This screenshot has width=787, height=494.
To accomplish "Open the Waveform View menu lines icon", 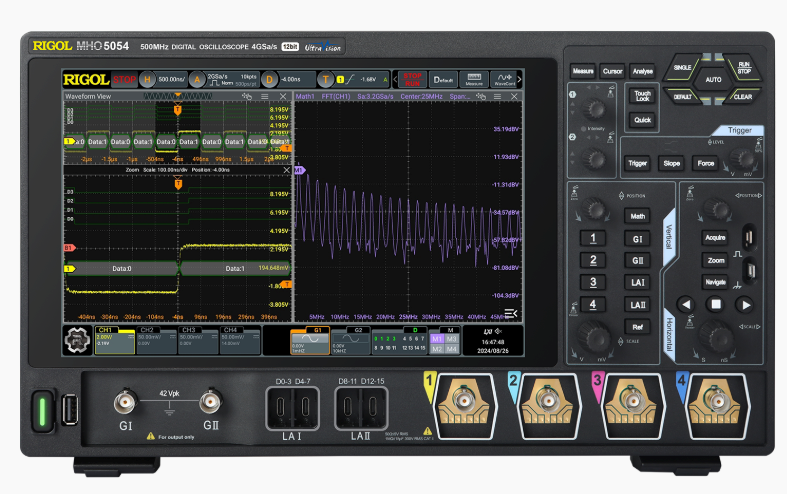I will coord(265,97).
